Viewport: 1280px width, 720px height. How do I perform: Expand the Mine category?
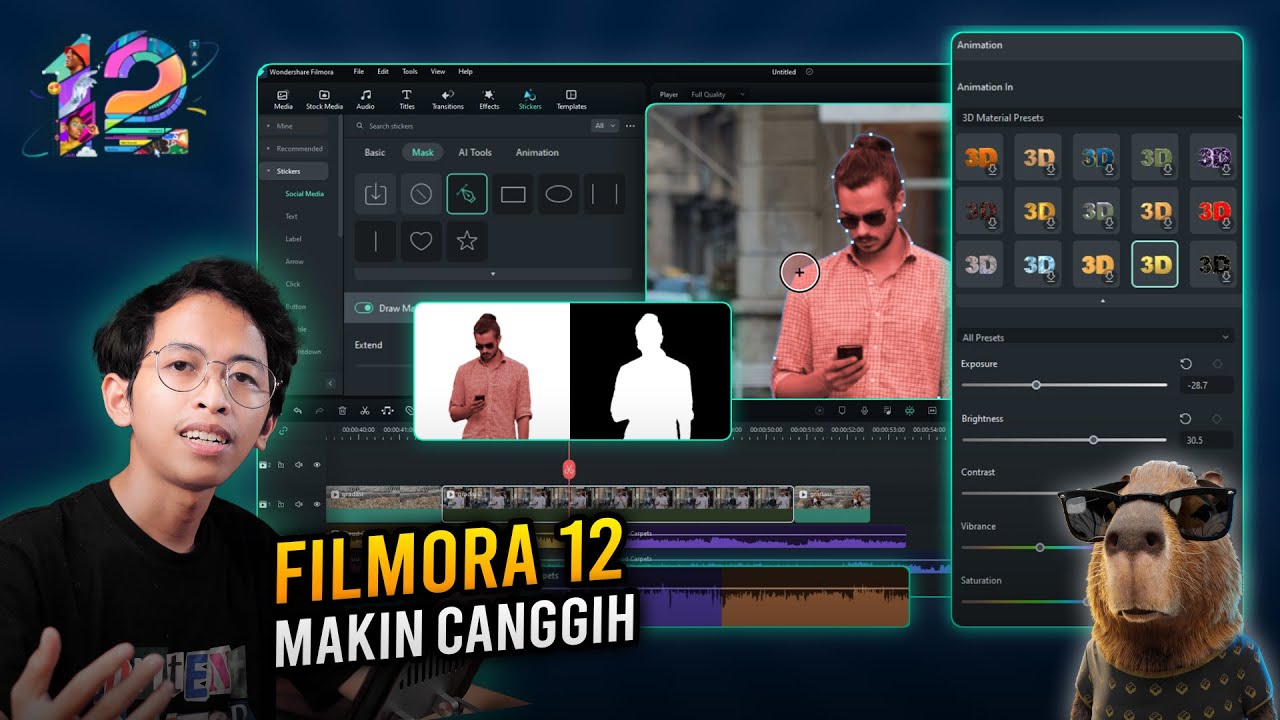[293, 126]
